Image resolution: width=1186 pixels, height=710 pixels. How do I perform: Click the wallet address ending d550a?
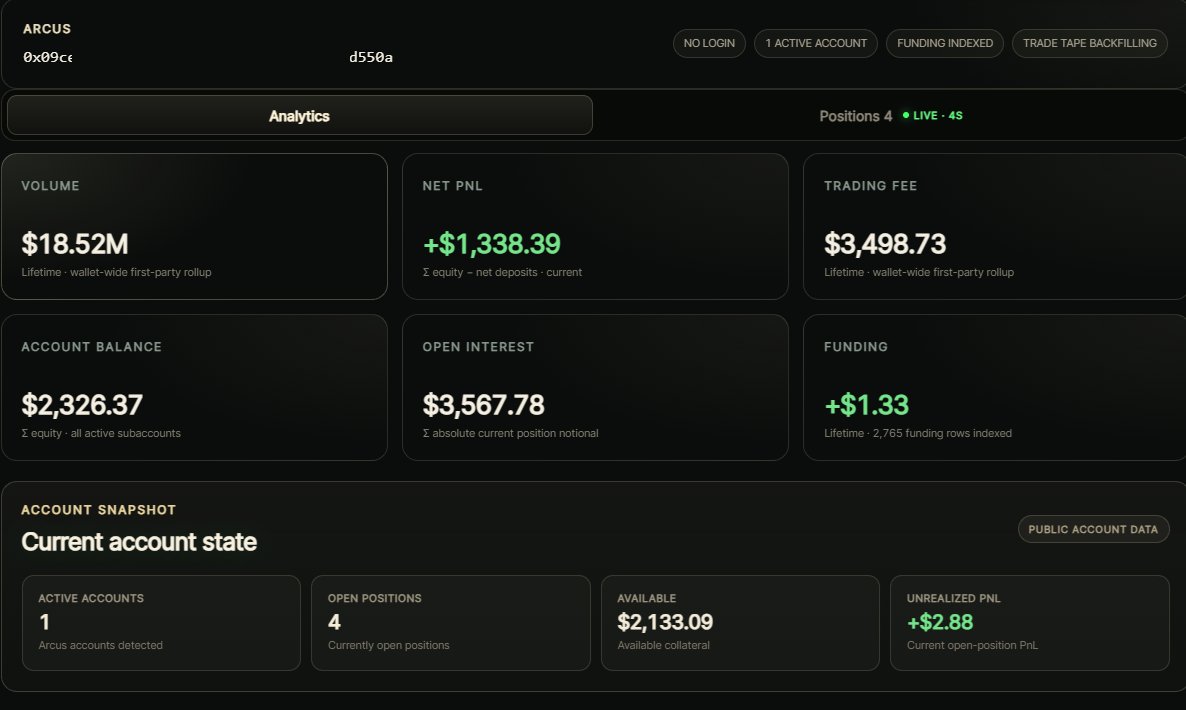371,57
